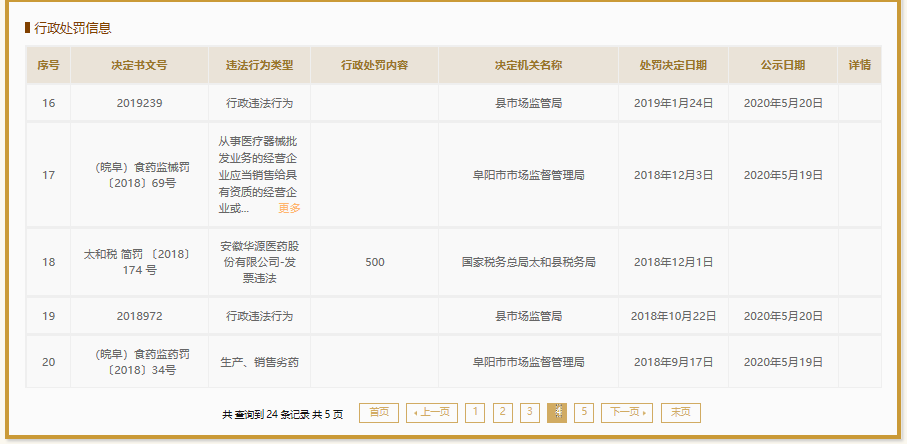The width and height of the screenshot is (907, 444).
Task: Click the 处罚决定日期 column header
Action: tap(673, 65)
